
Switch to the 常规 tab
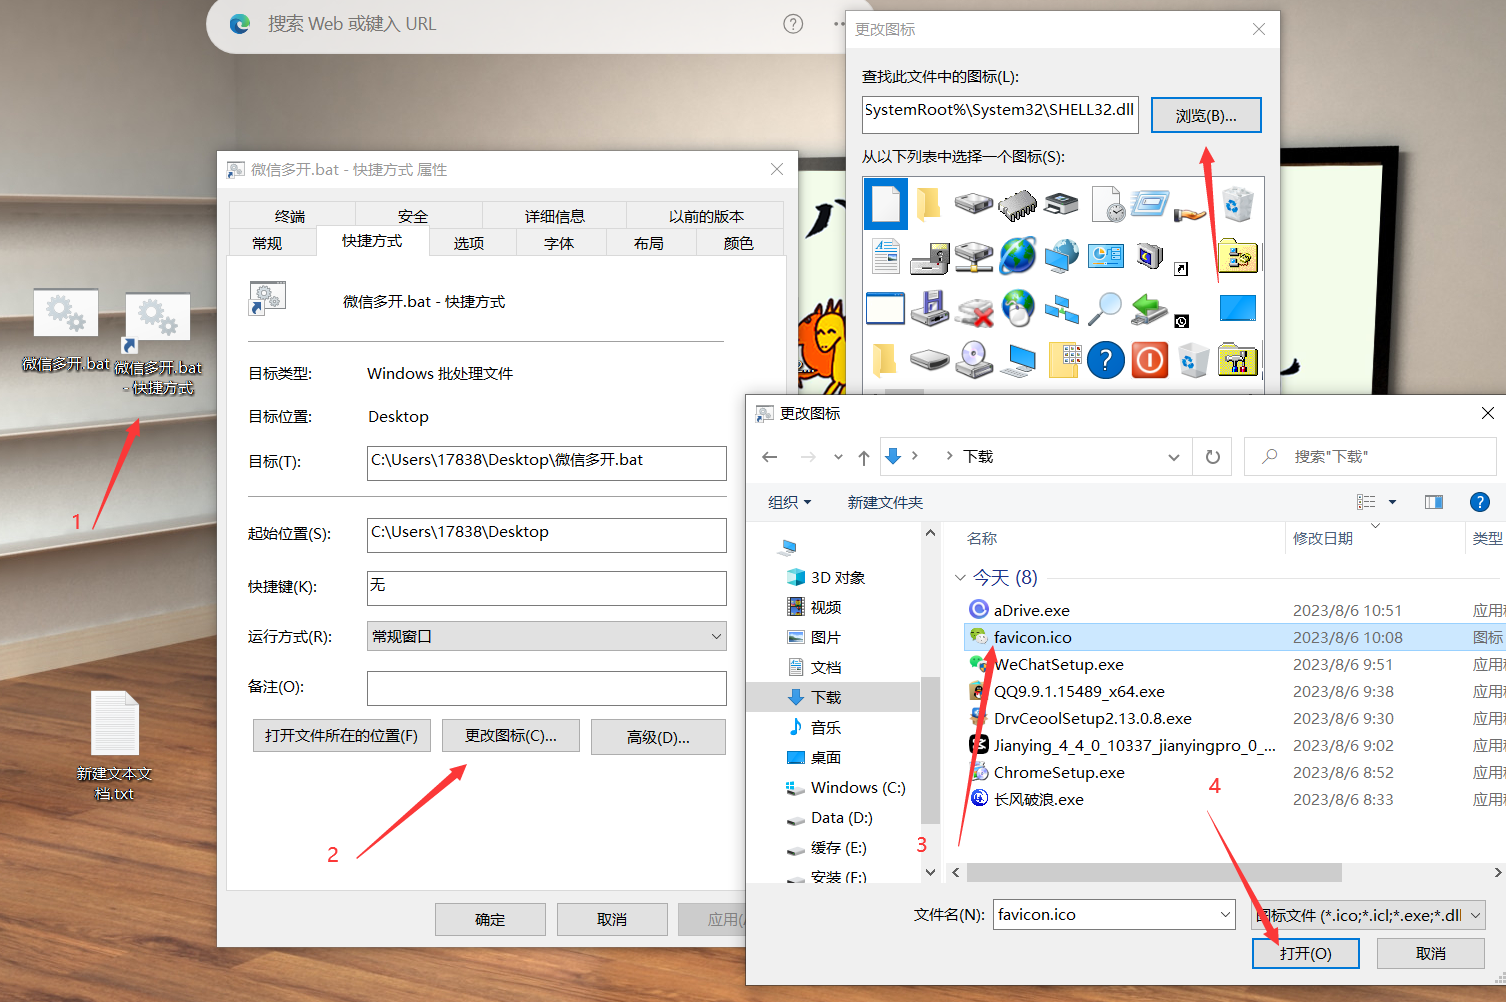click(x=267, y=243)
